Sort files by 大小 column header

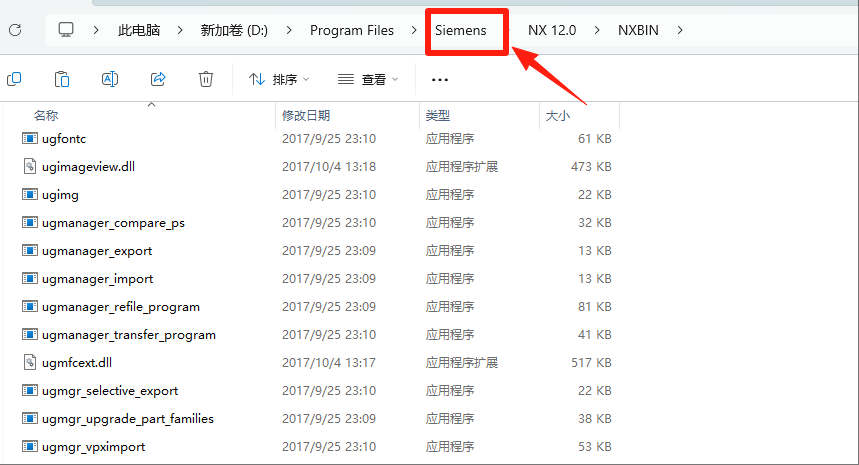557,116
